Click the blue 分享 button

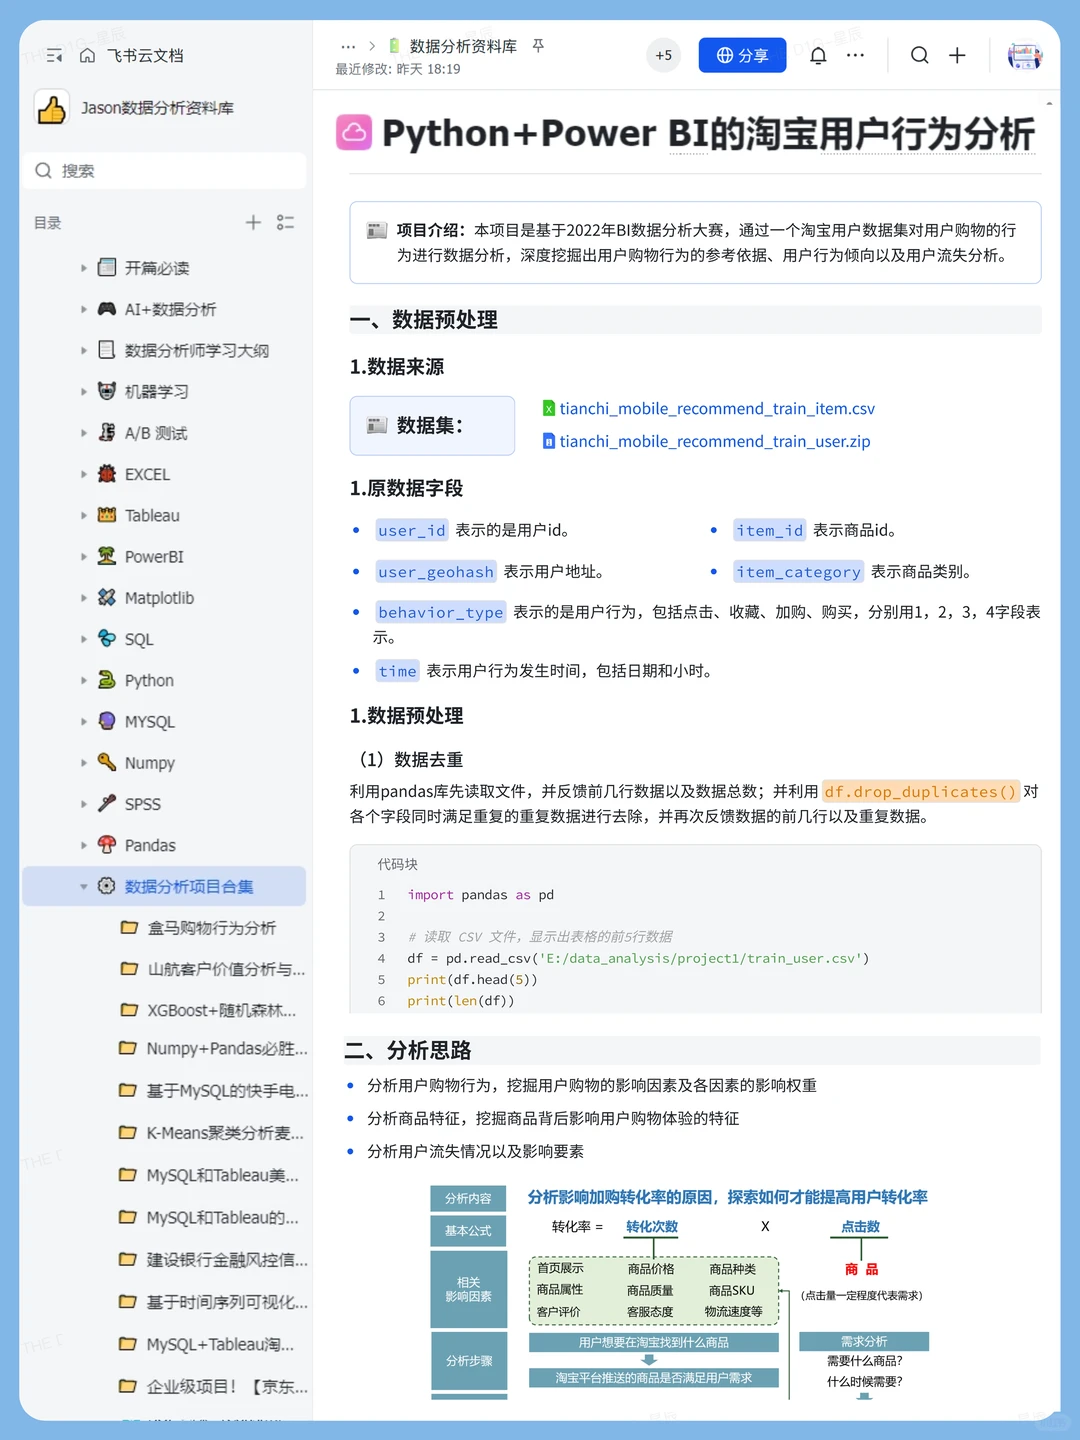point(742,56)
